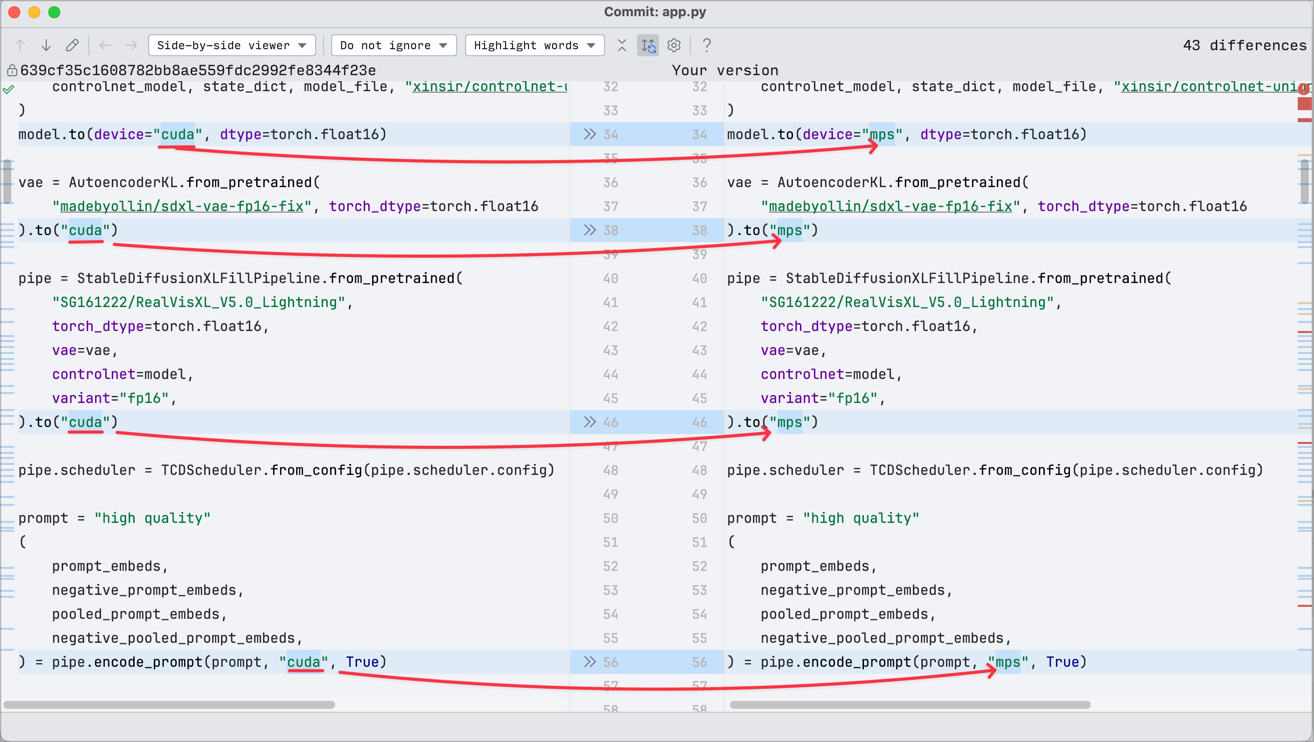Viewport: 1314px width, 742px height.
Task: Click left pipe = StableDiffusionXLFillPipeline line
Action: pyautogui.click(x=240, y=278)
